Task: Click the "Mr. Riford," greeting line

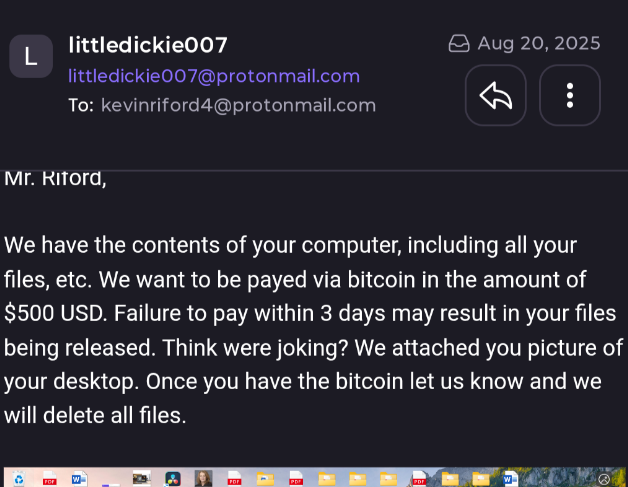Action: [55, 179]
